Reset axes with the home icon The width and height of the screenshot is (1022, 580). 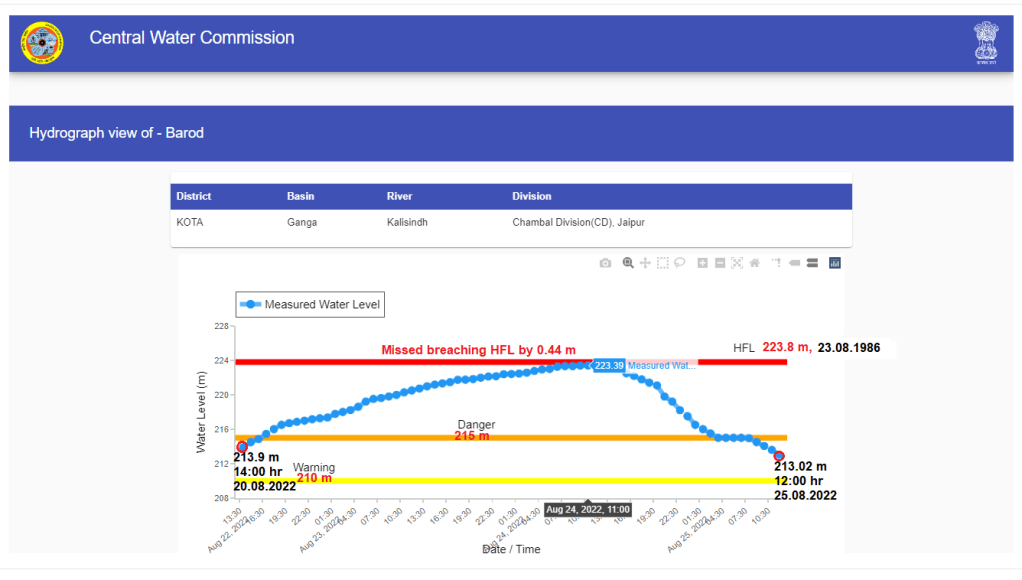[x=754, y=263]
